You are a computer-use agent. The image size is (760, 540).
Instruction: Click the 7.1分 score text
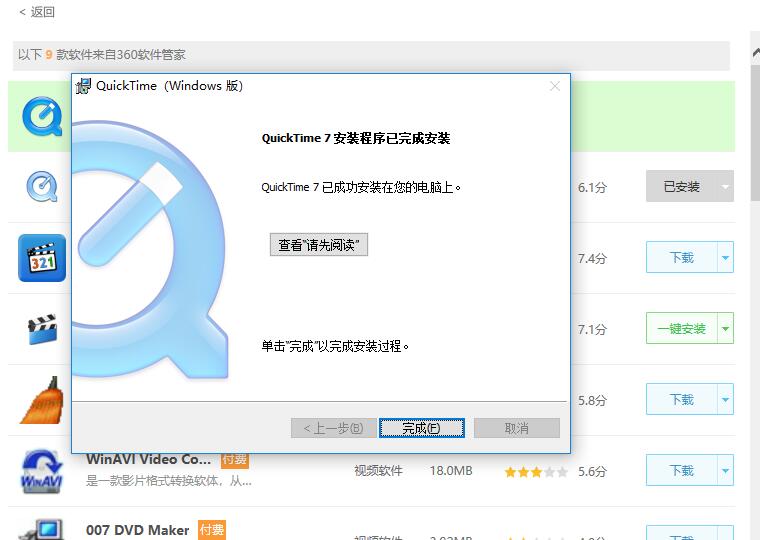pos(592,330)
